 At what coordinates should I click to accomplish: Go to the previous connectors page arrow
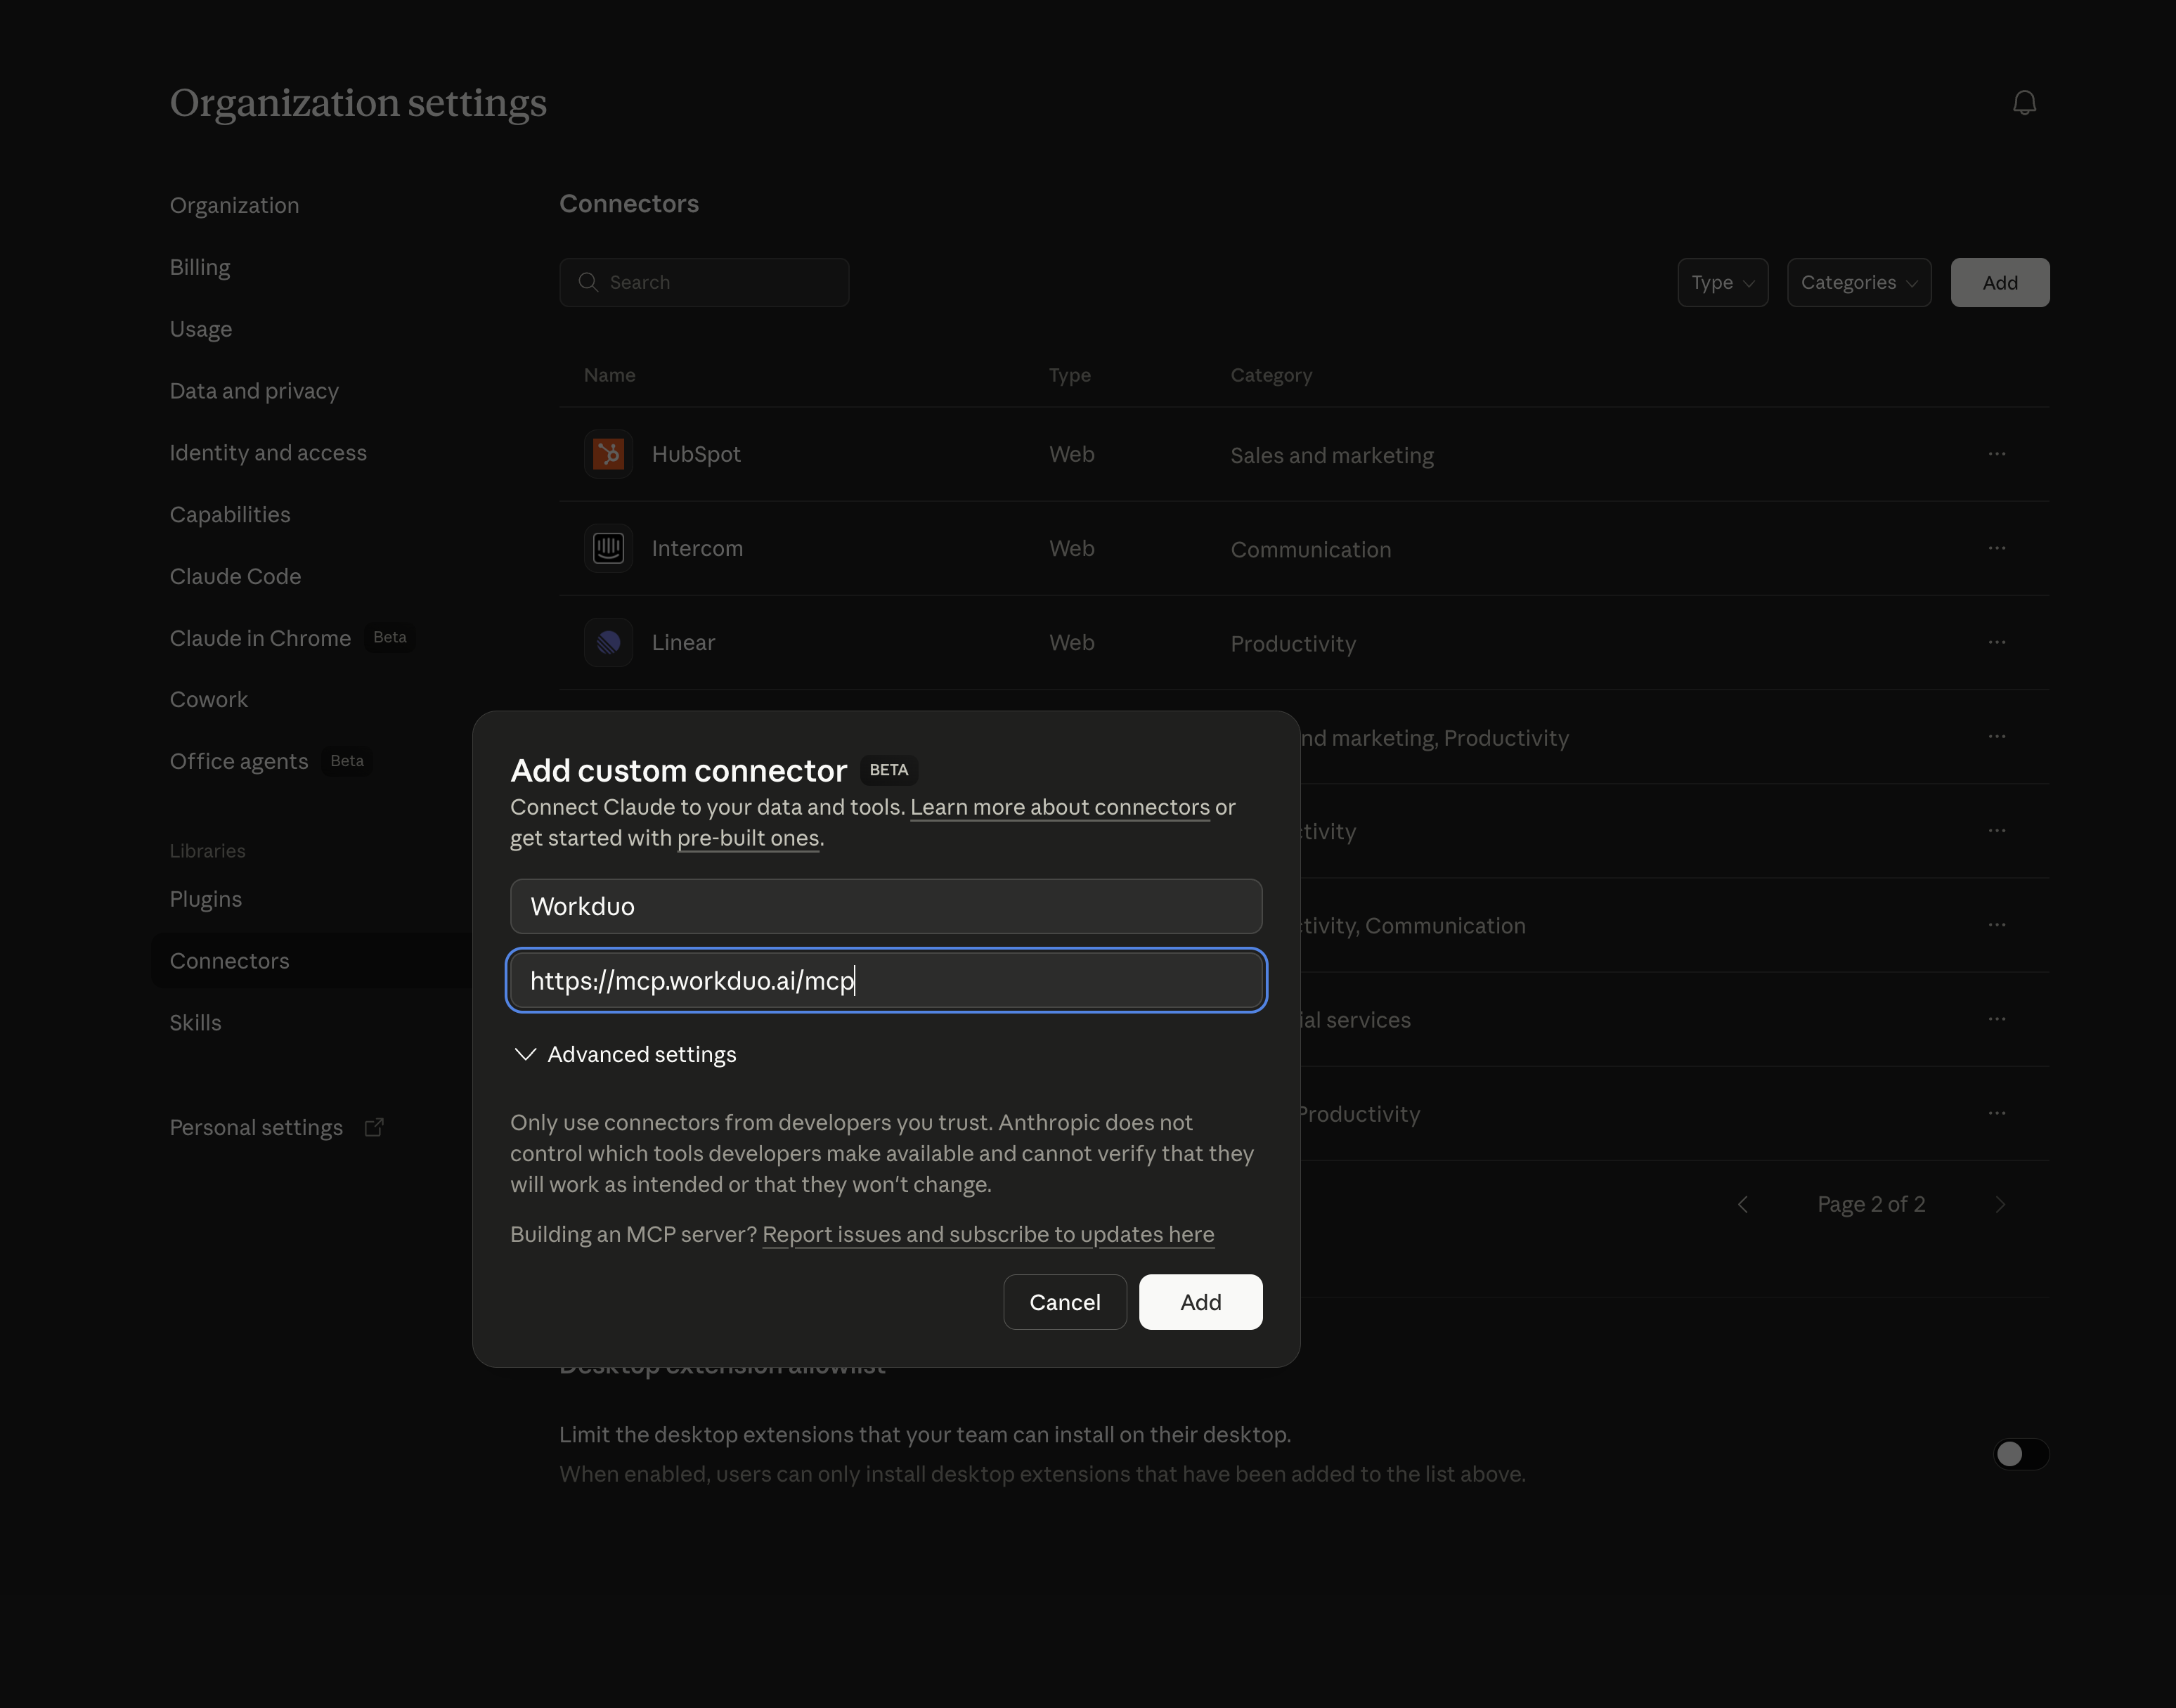(1743, 1204)
